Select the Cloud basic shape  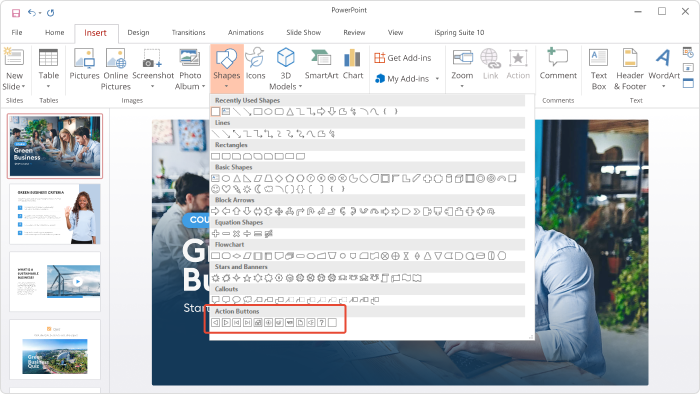tap(268, 189)
